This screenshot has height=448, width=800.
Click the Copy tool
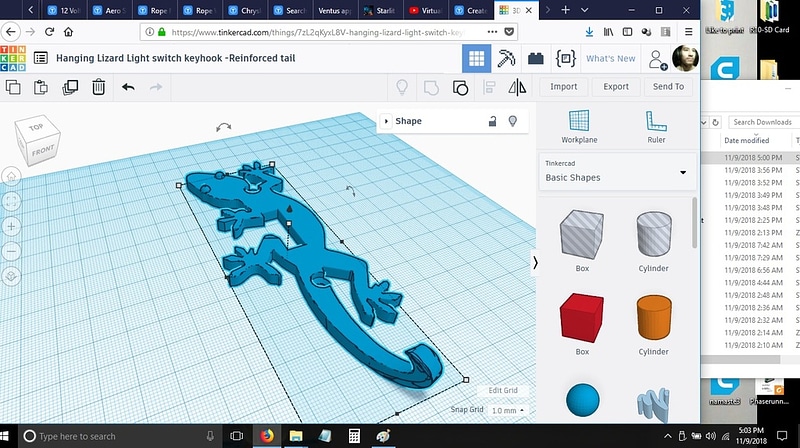click(x=13, y=87)
